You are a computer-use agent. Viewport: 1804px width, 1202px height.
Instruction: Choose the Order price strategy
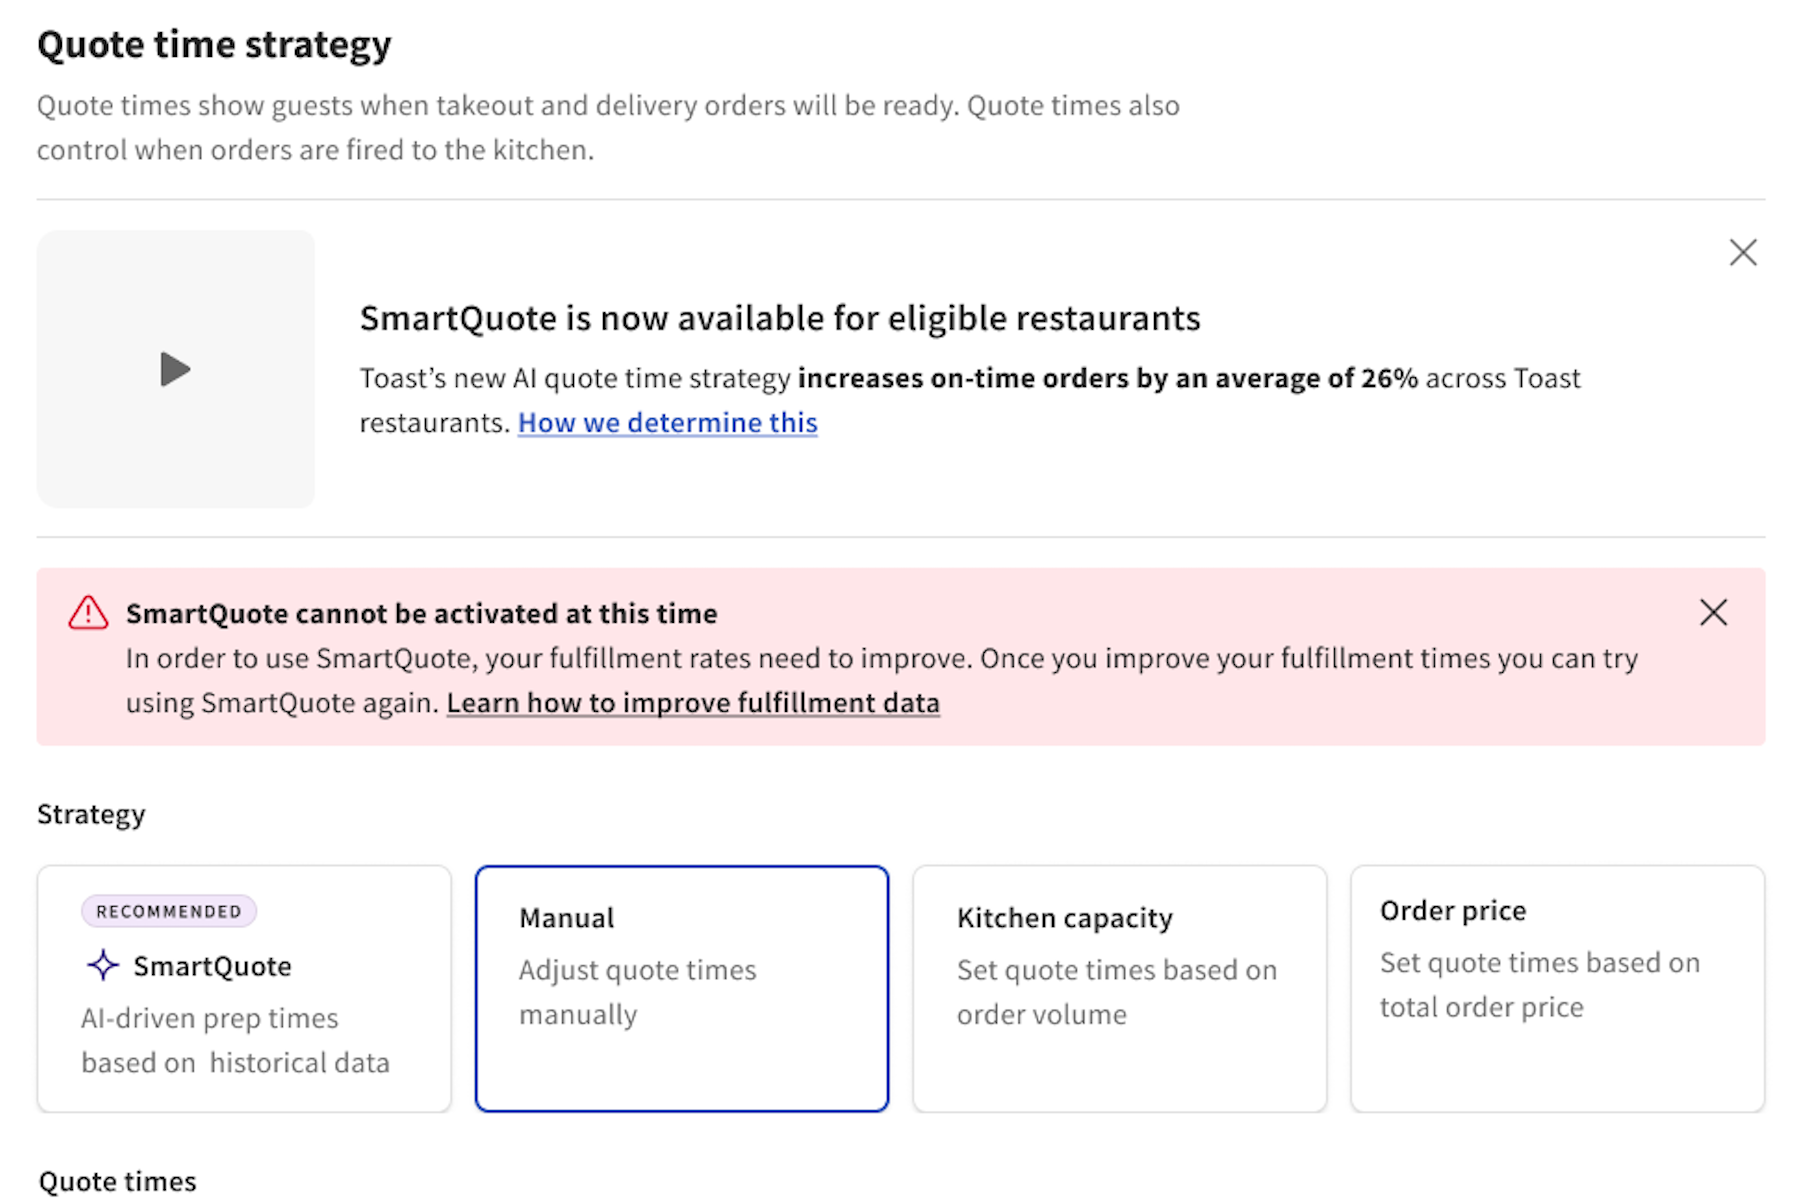tap(1556, 988)
